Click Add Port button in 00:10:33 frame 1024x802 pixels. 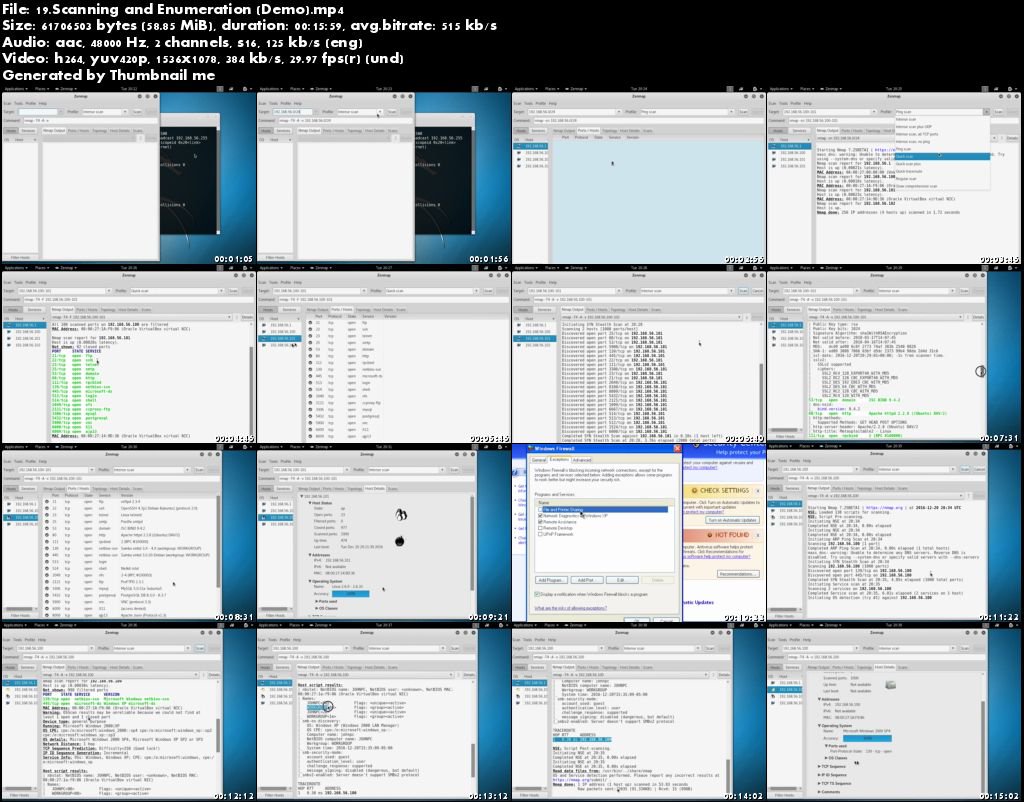coord(587,580)
